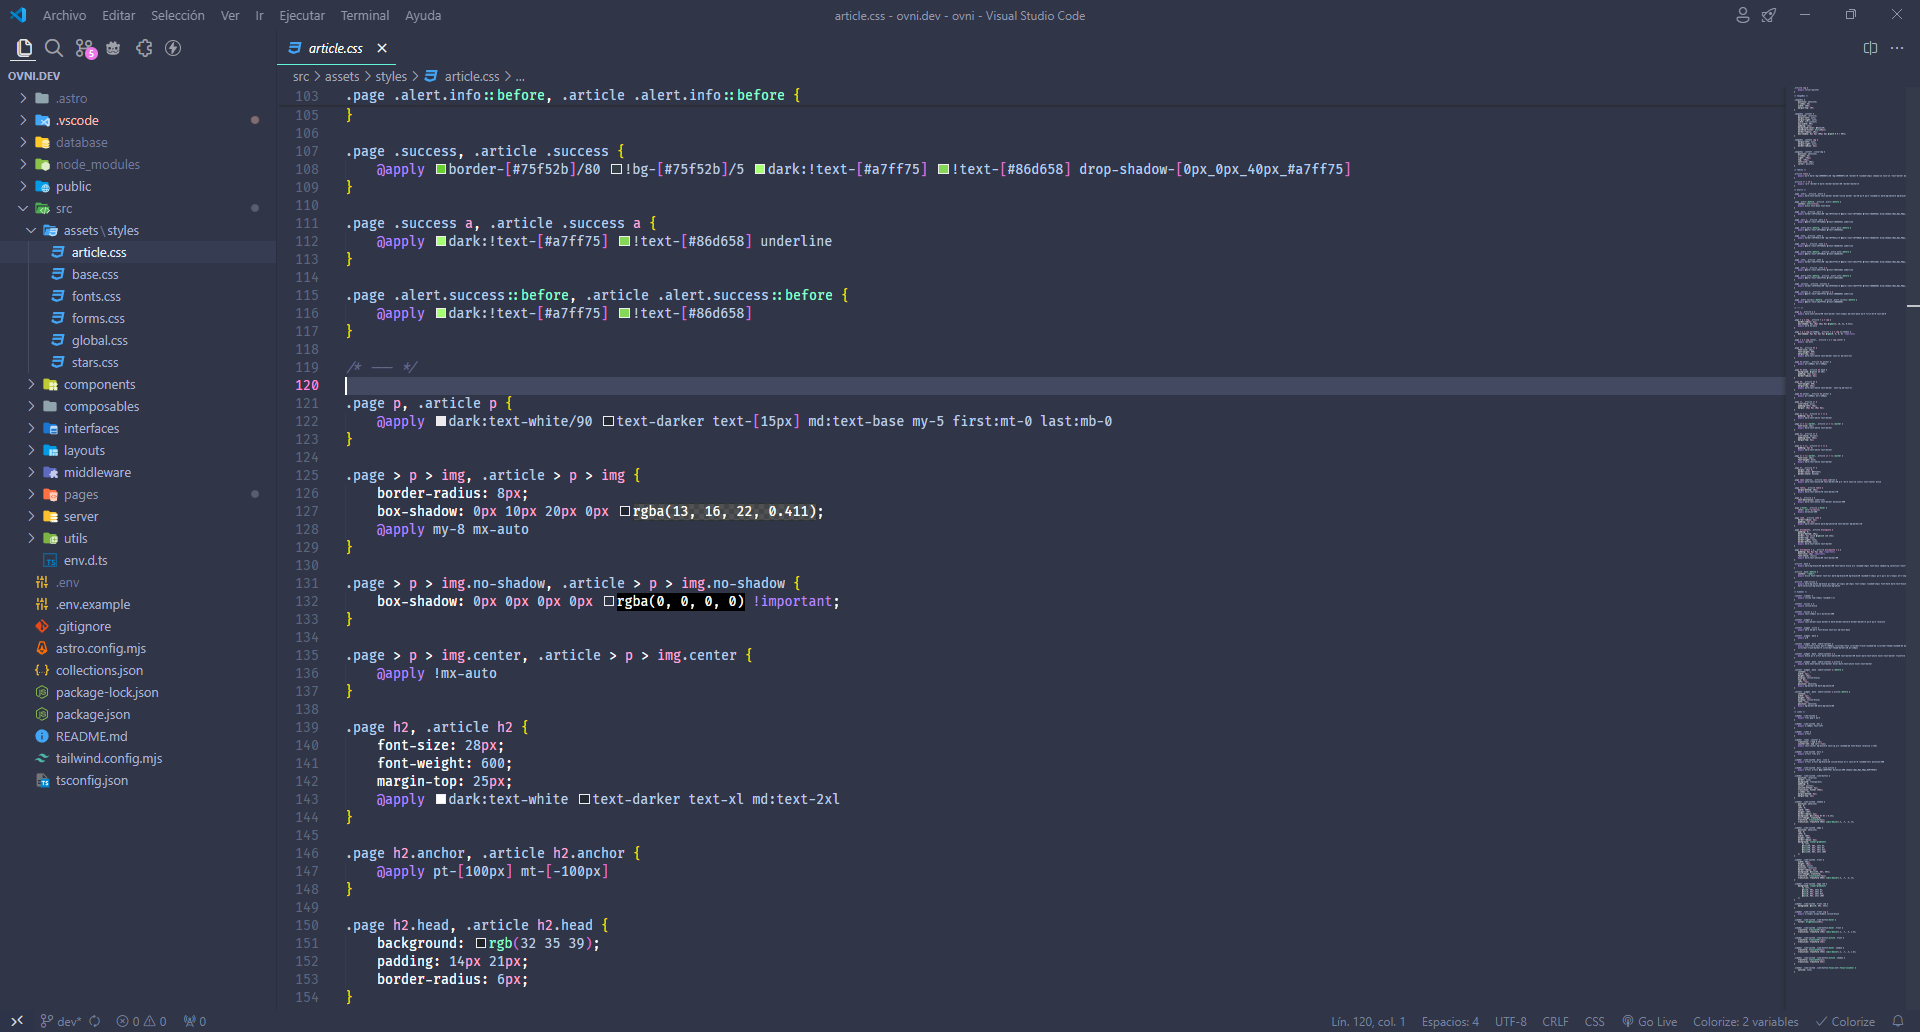This screenshot has height=1032, width=1920.
Task: Open the Thunder Client lightning icon
Action: point(173,48)
